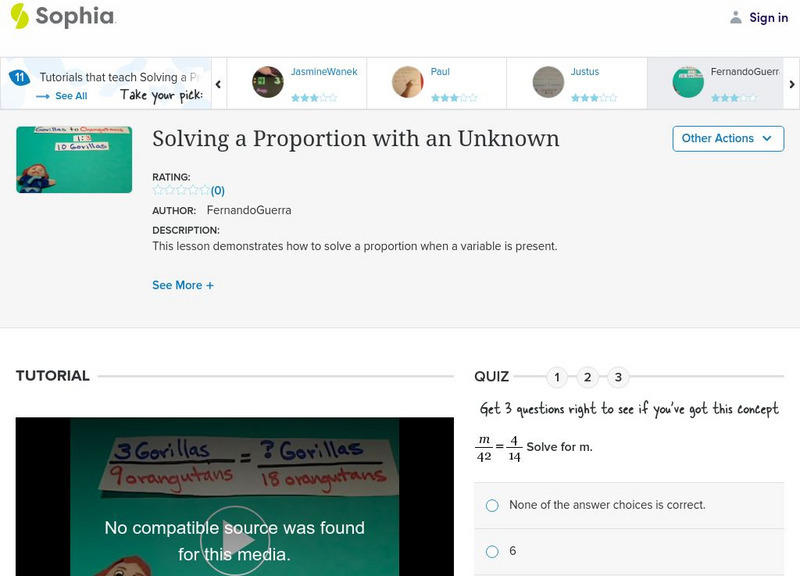The image size is (800, 576).
Task: Click the lesson description text
Action: (x=355, y=246)
